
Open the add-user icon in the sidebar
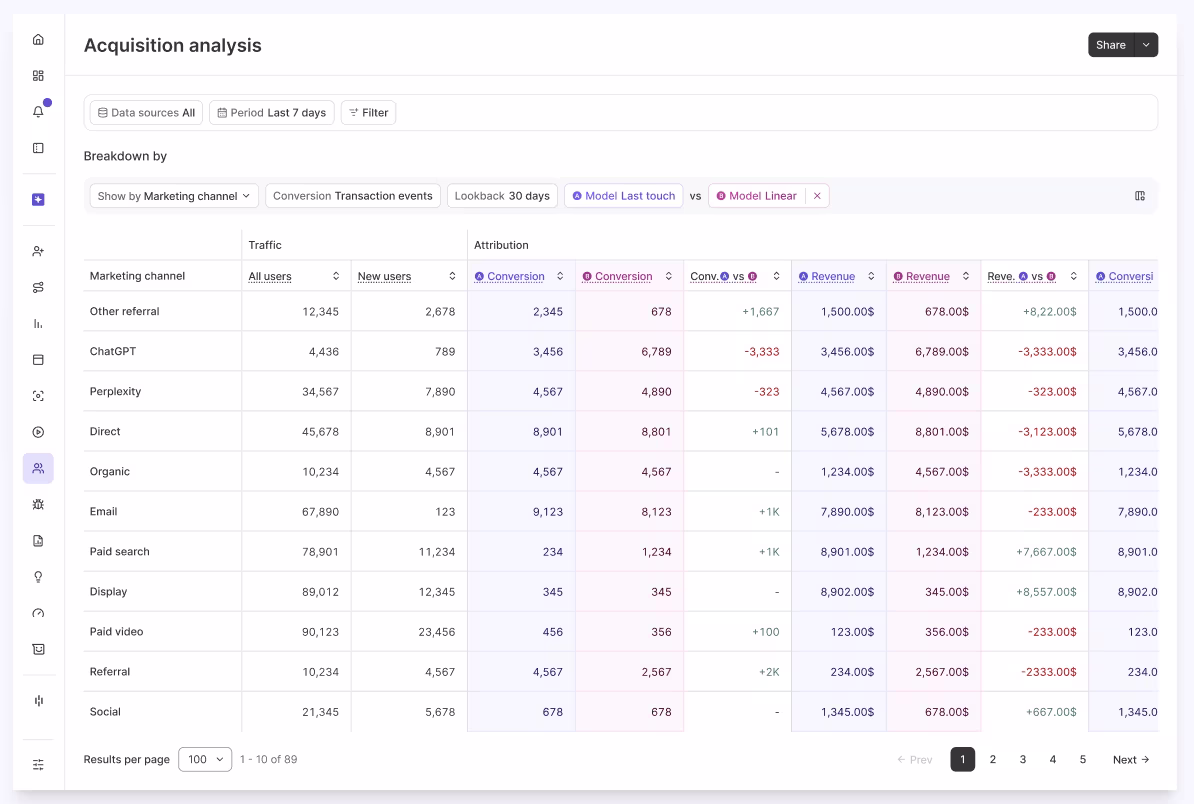coord(38,251)
